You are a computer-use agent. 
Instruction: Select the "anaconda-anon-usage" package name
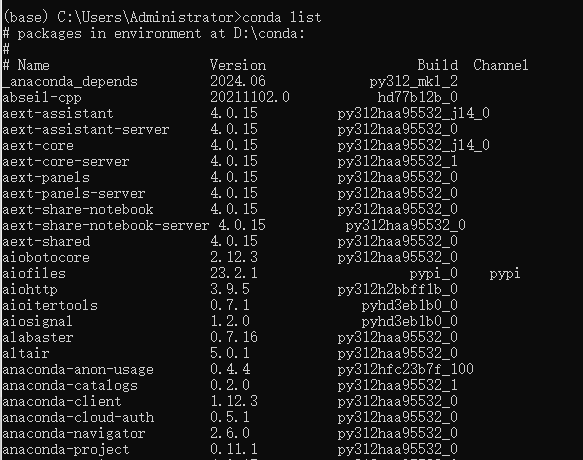click(78, 369)
